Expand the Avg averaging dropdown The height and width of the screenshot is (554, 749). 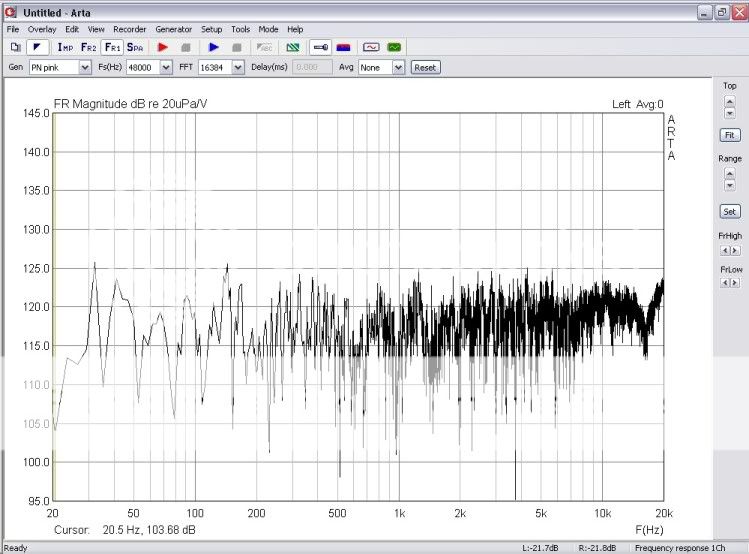click(398, 67)
